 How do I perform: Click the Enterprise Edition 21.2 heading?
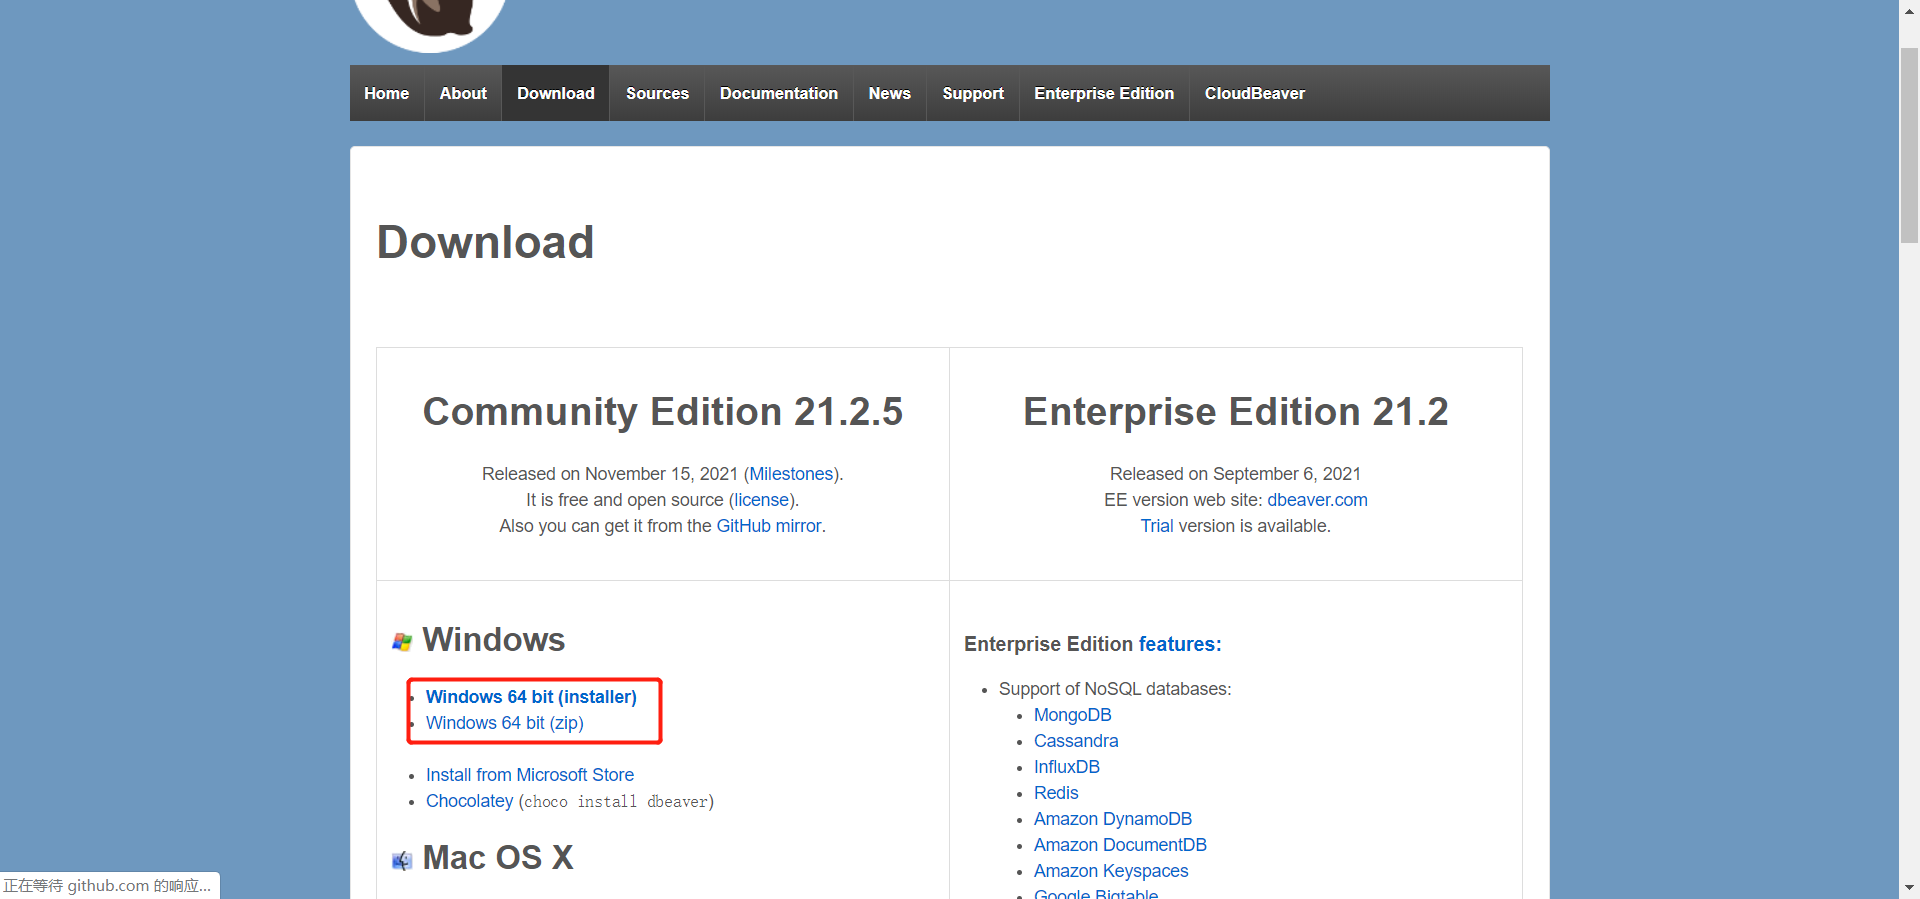coord(1236,412)
